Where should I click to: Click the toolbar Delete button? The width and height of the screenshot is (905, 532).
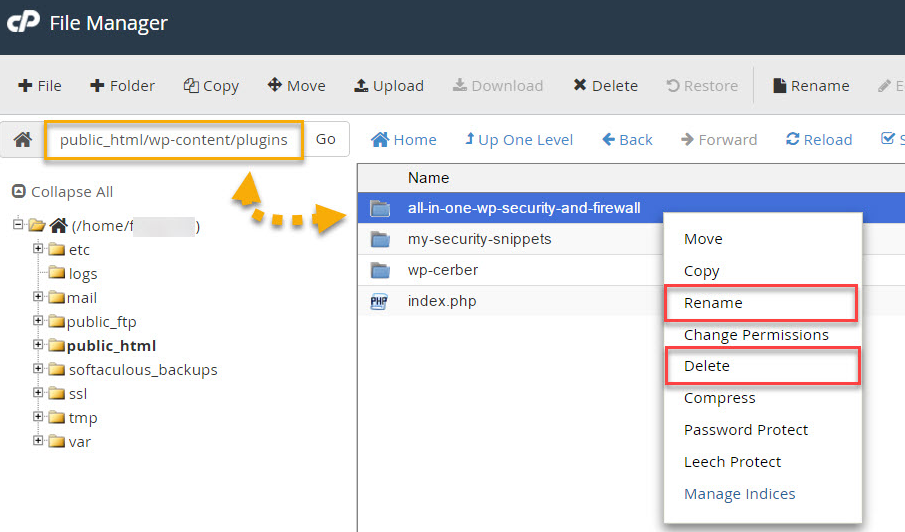tap(605, 86)
